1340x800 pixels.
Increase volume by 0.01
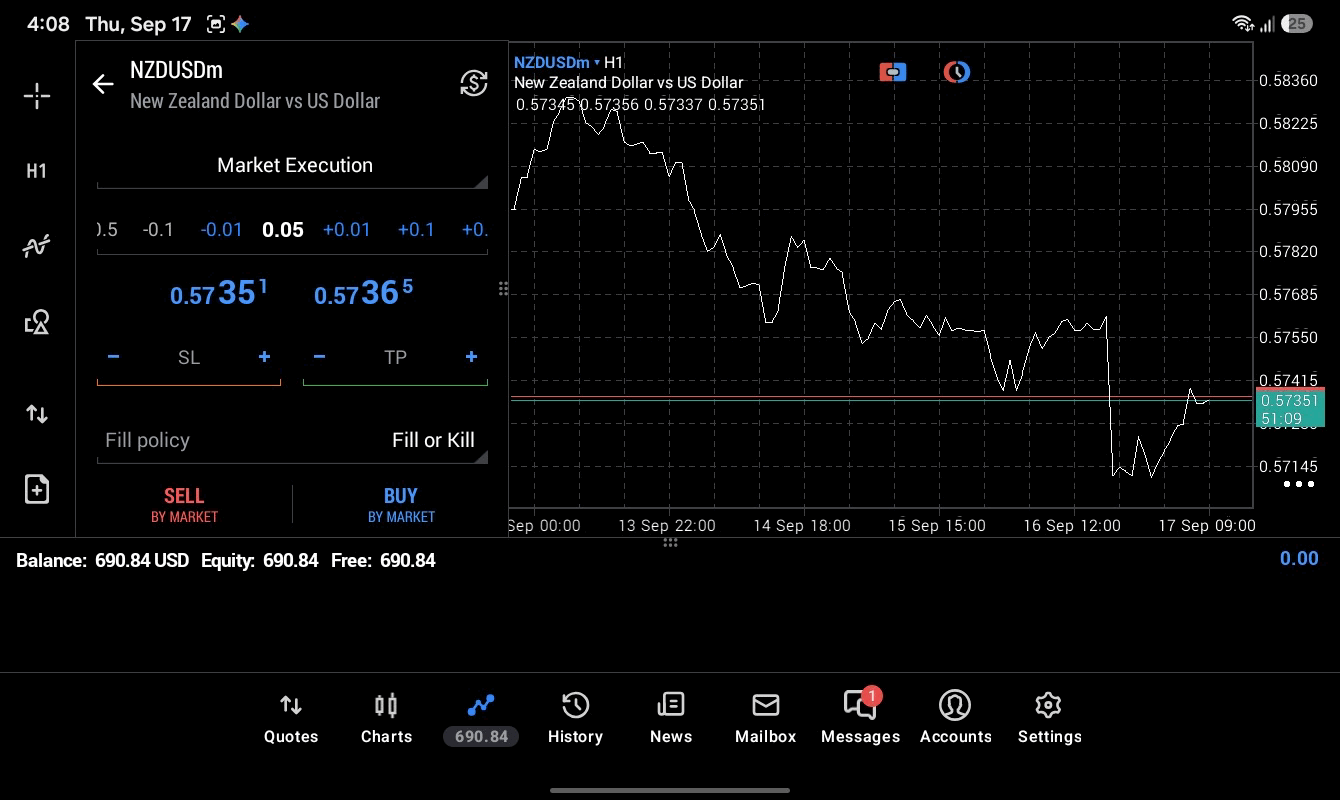click(x=346, y=230)
